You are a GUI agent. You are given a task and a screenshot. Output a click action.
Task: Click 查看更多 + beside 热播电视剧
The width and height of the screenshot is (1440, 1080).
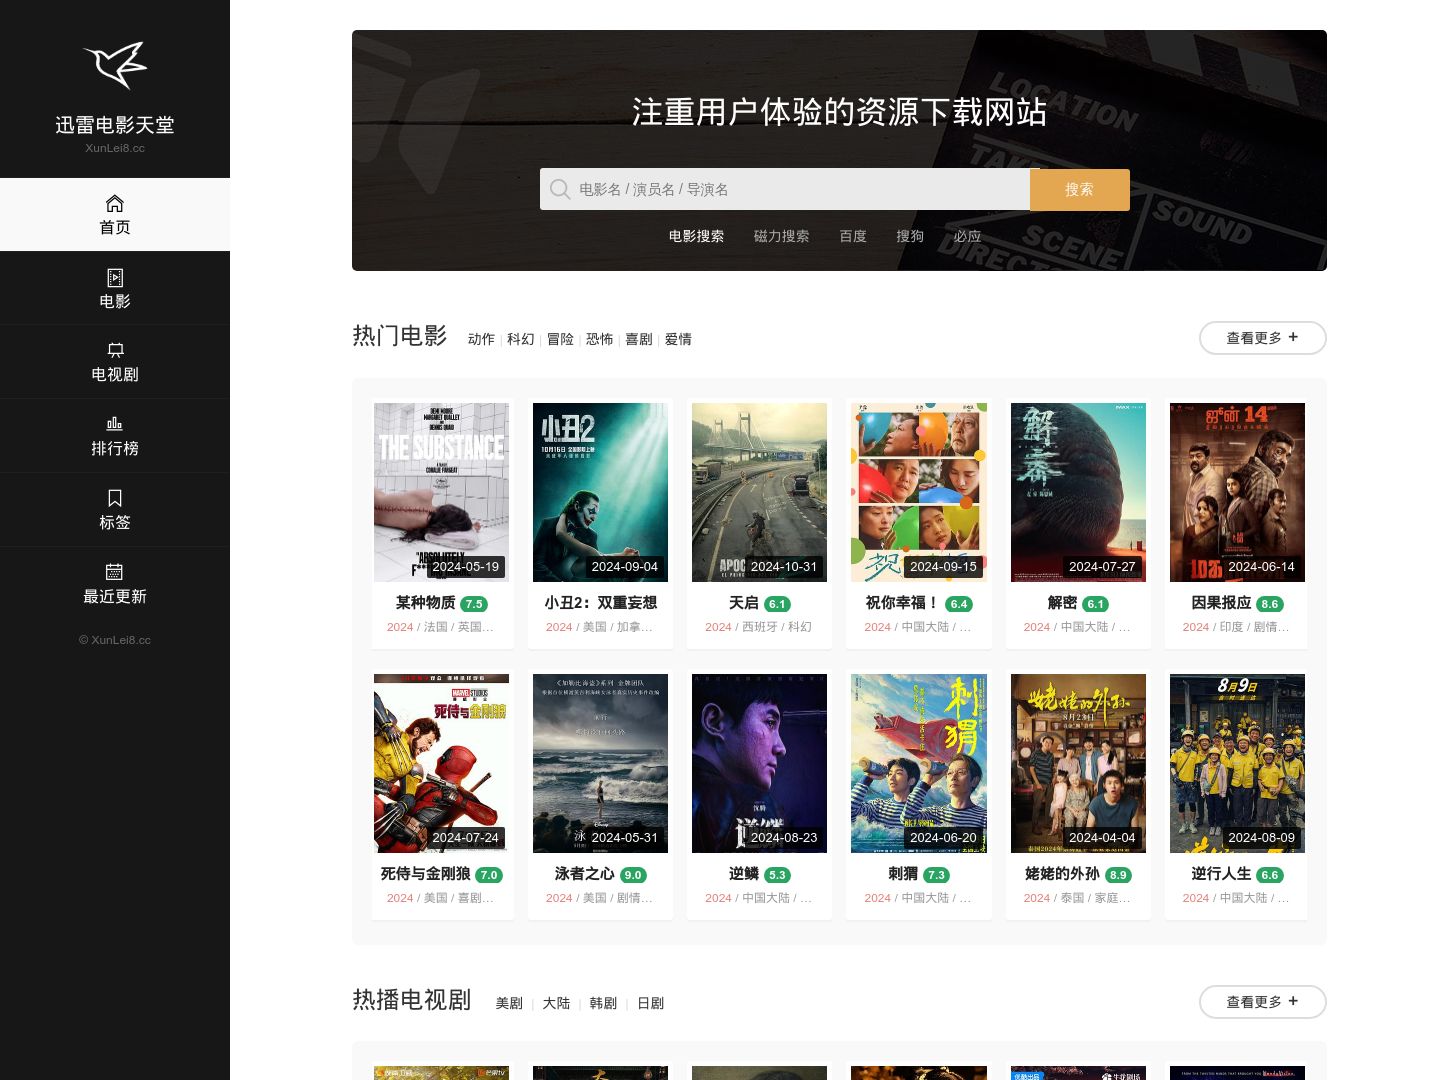pos(1263,1002)
